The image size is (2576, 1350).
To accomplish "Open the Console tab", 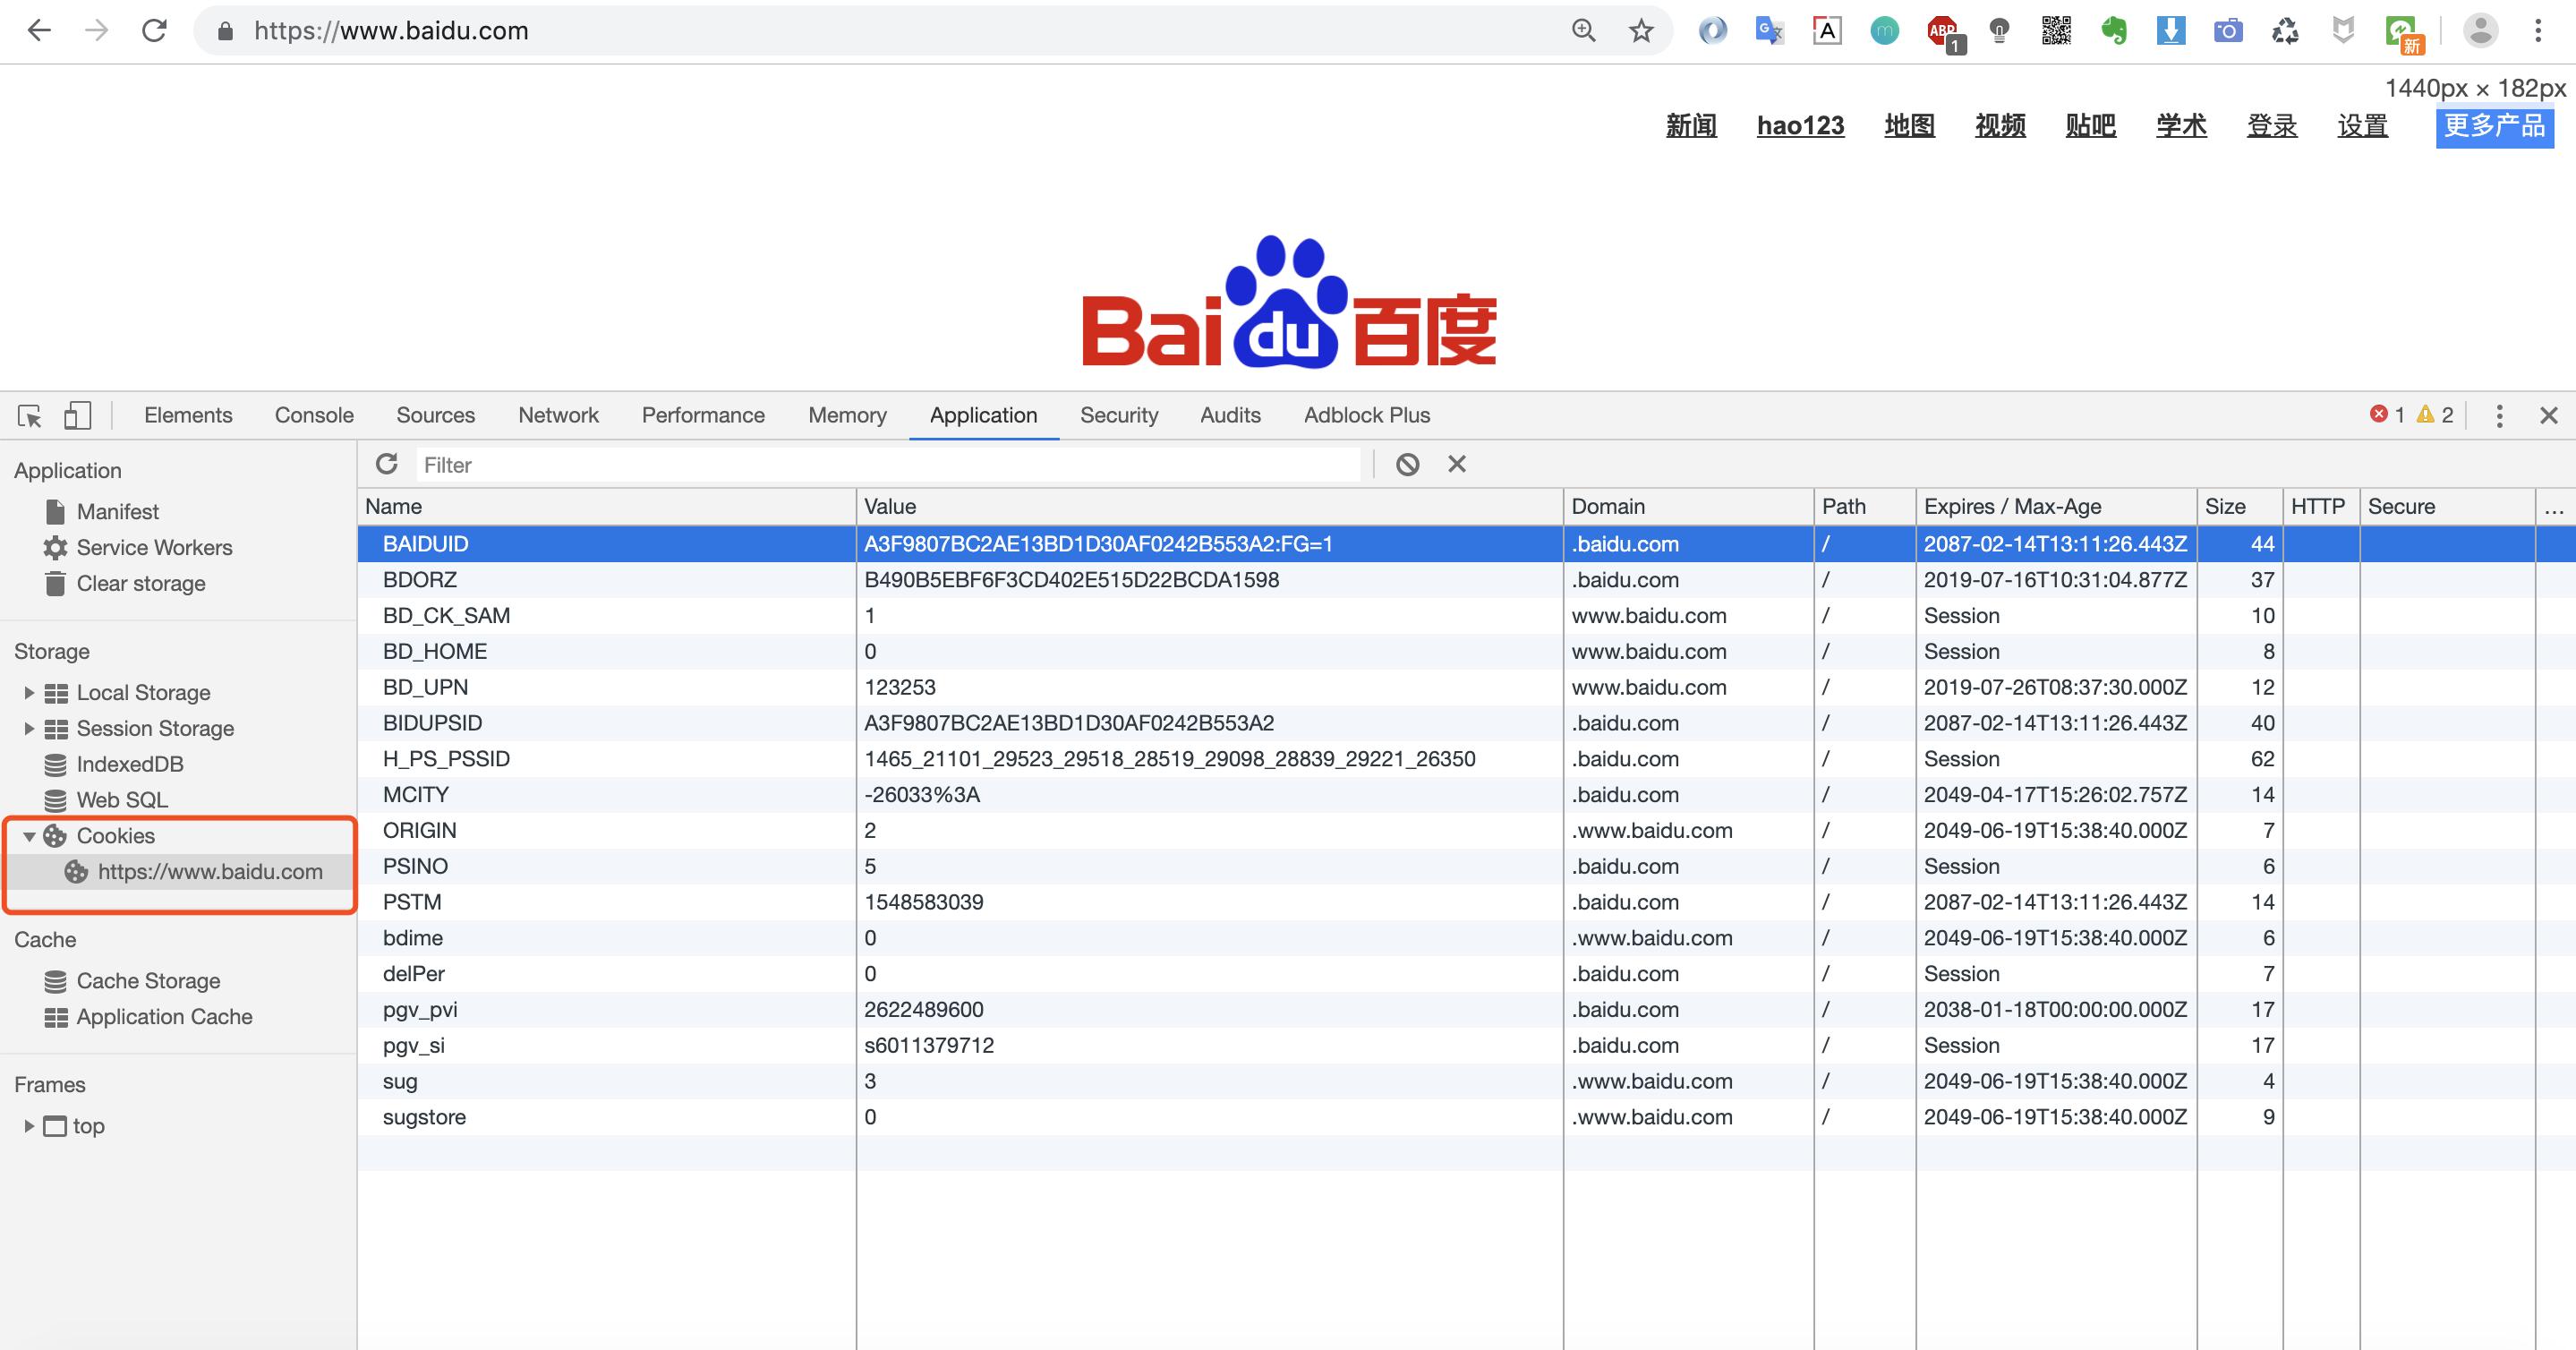I will (314, 415).
